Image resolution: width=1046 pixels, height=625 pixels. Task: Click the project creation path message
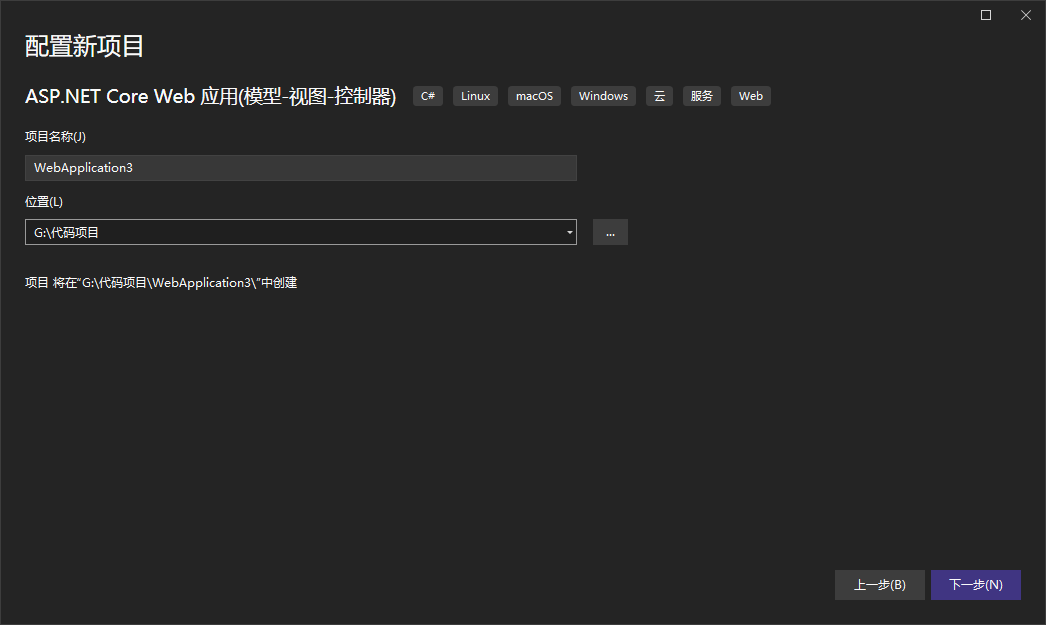[161, 283]
